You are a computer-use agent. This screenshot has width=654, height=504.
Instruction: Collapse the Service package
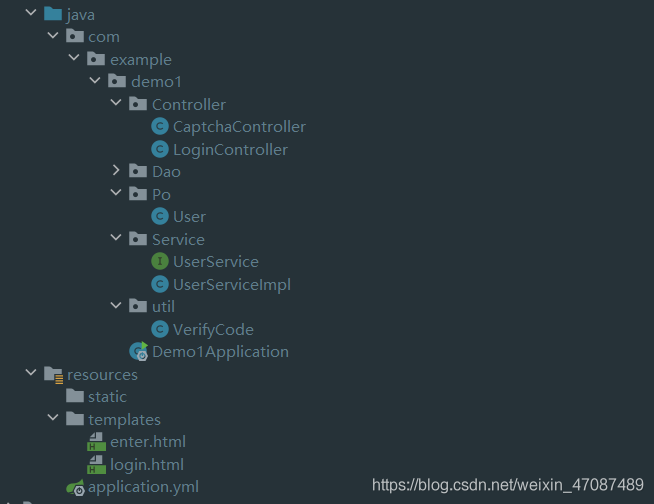click(117, 240)
